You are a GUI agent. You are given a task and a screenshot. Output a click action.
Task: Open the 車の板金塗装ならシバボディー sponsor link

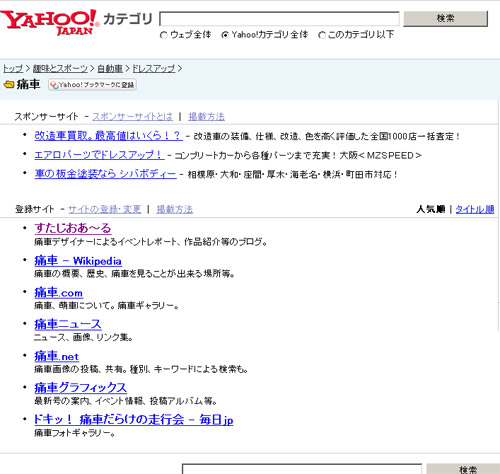pos(105,174)
